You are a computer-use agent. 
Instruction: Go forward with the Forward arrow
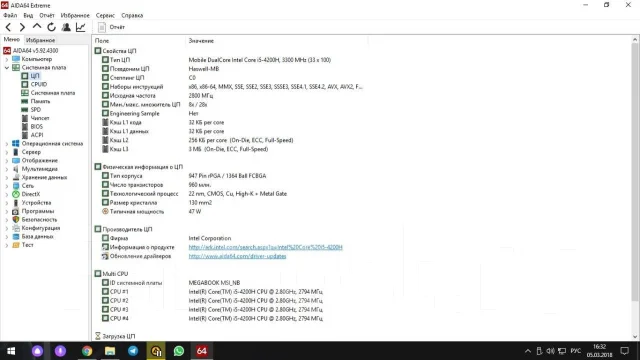pos(22,27)
